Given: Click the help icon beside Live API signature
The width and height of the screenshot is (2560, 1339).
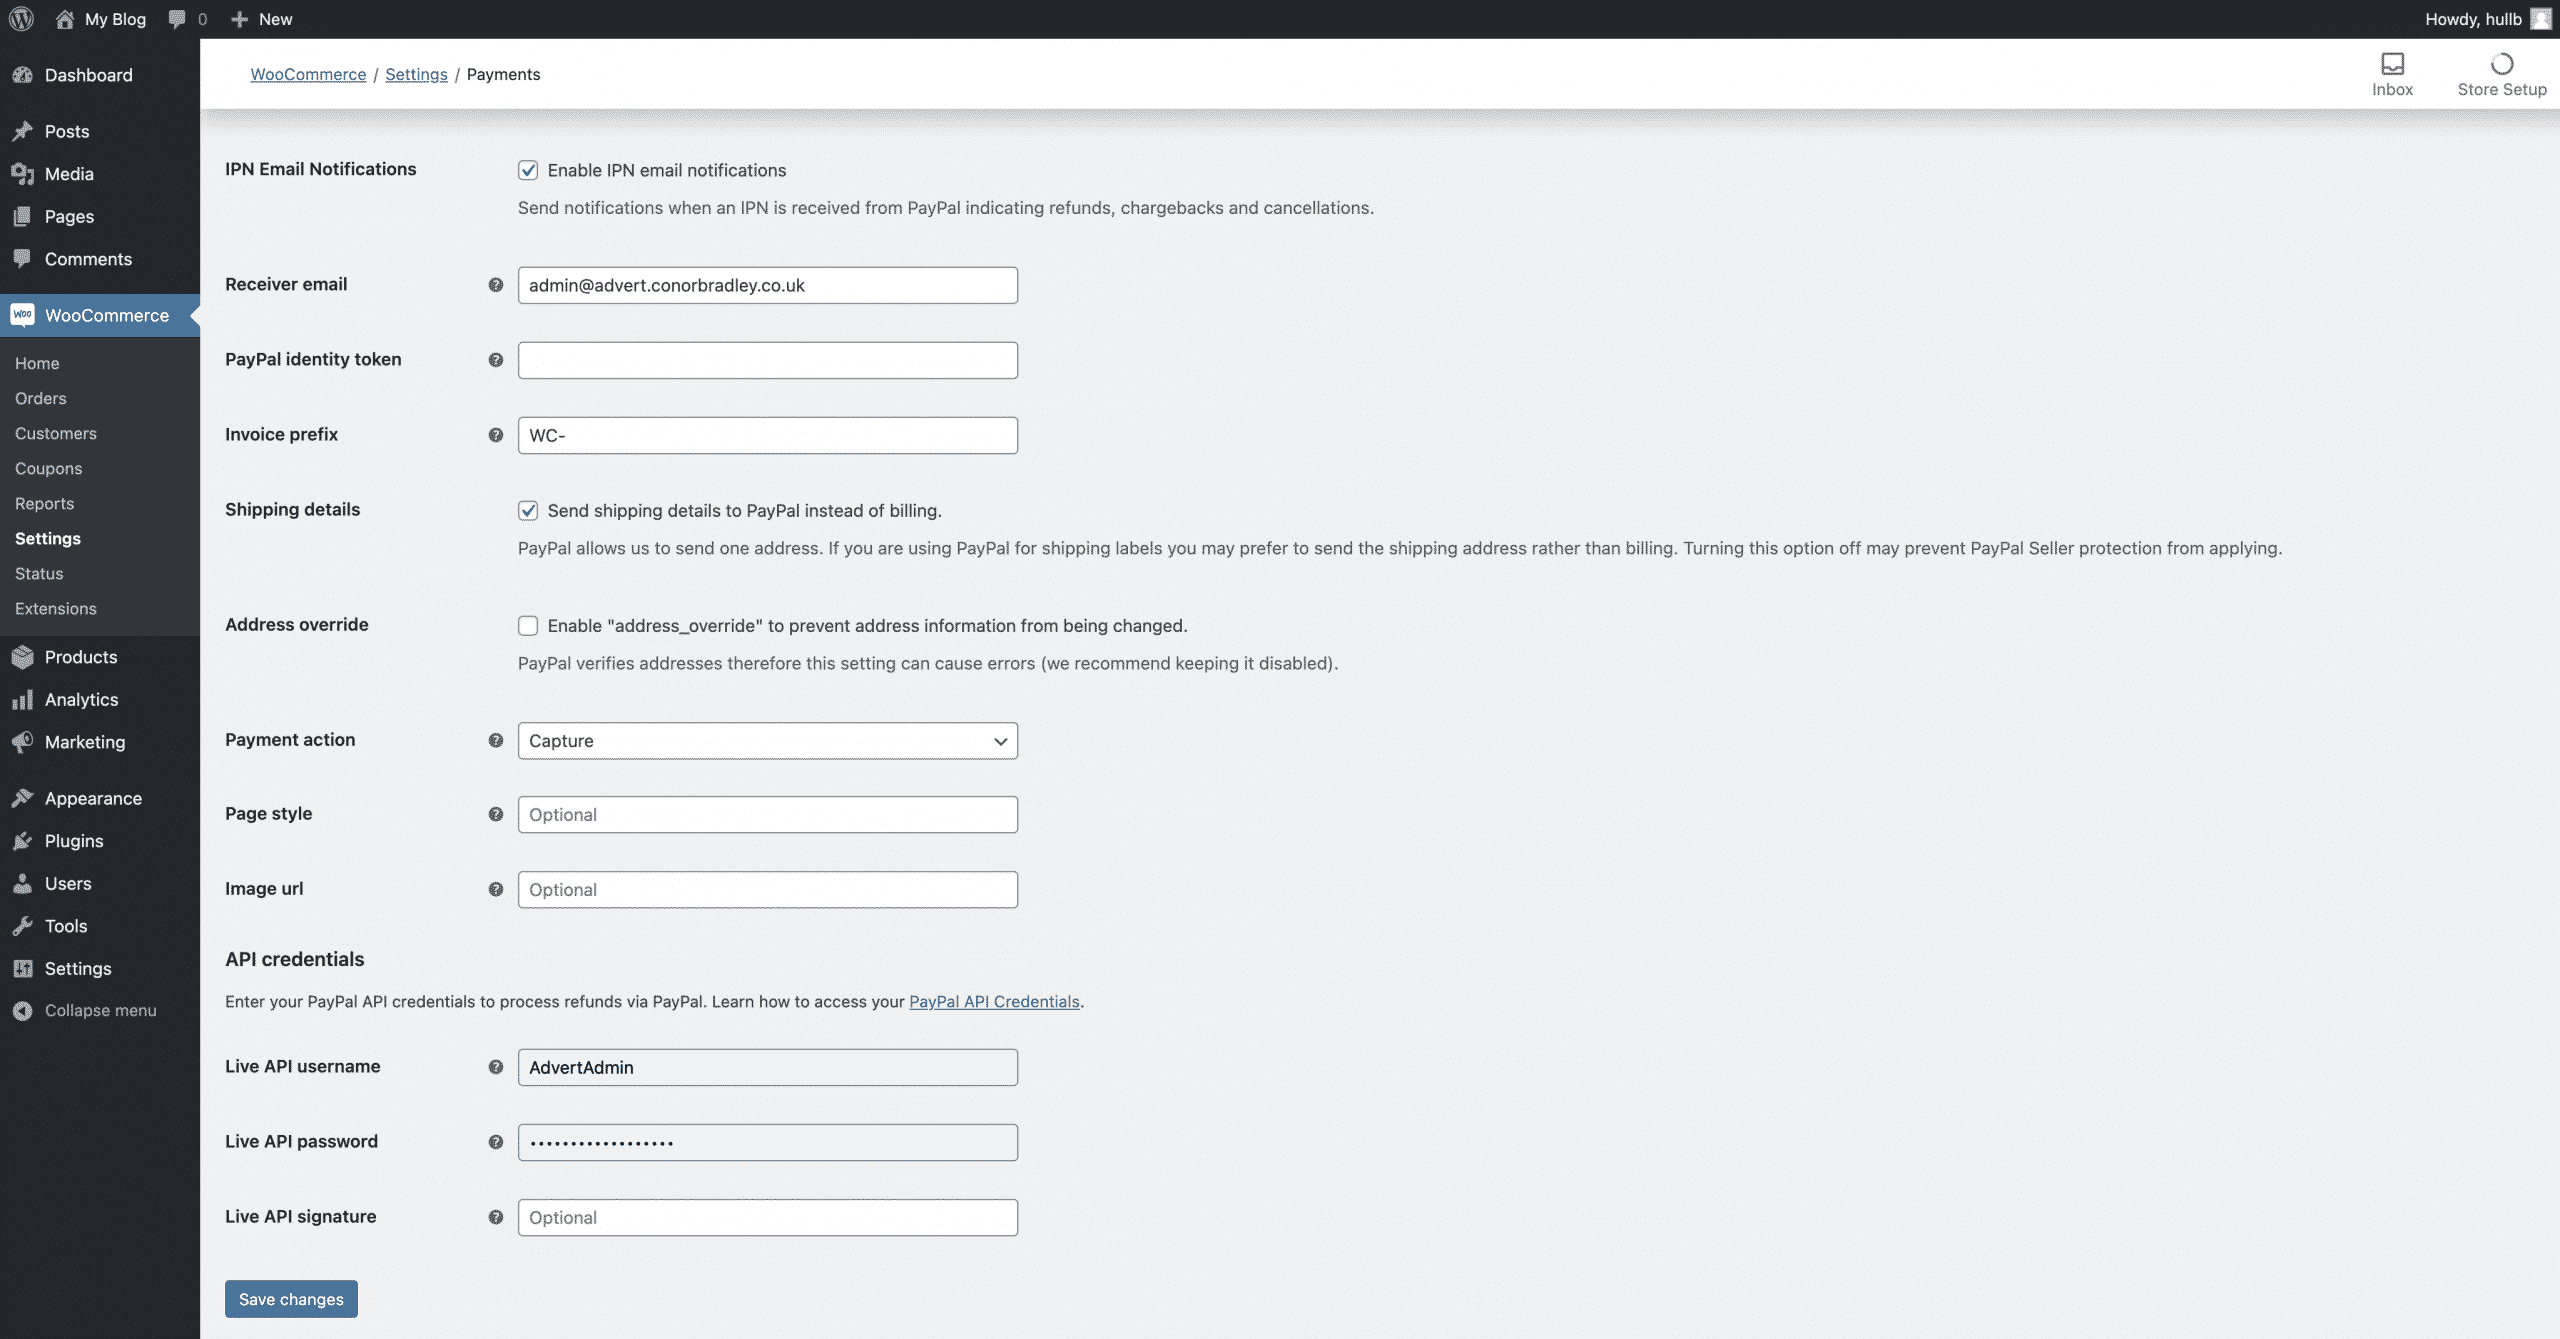Looking at the screenshot, I should pos(495,1217).
